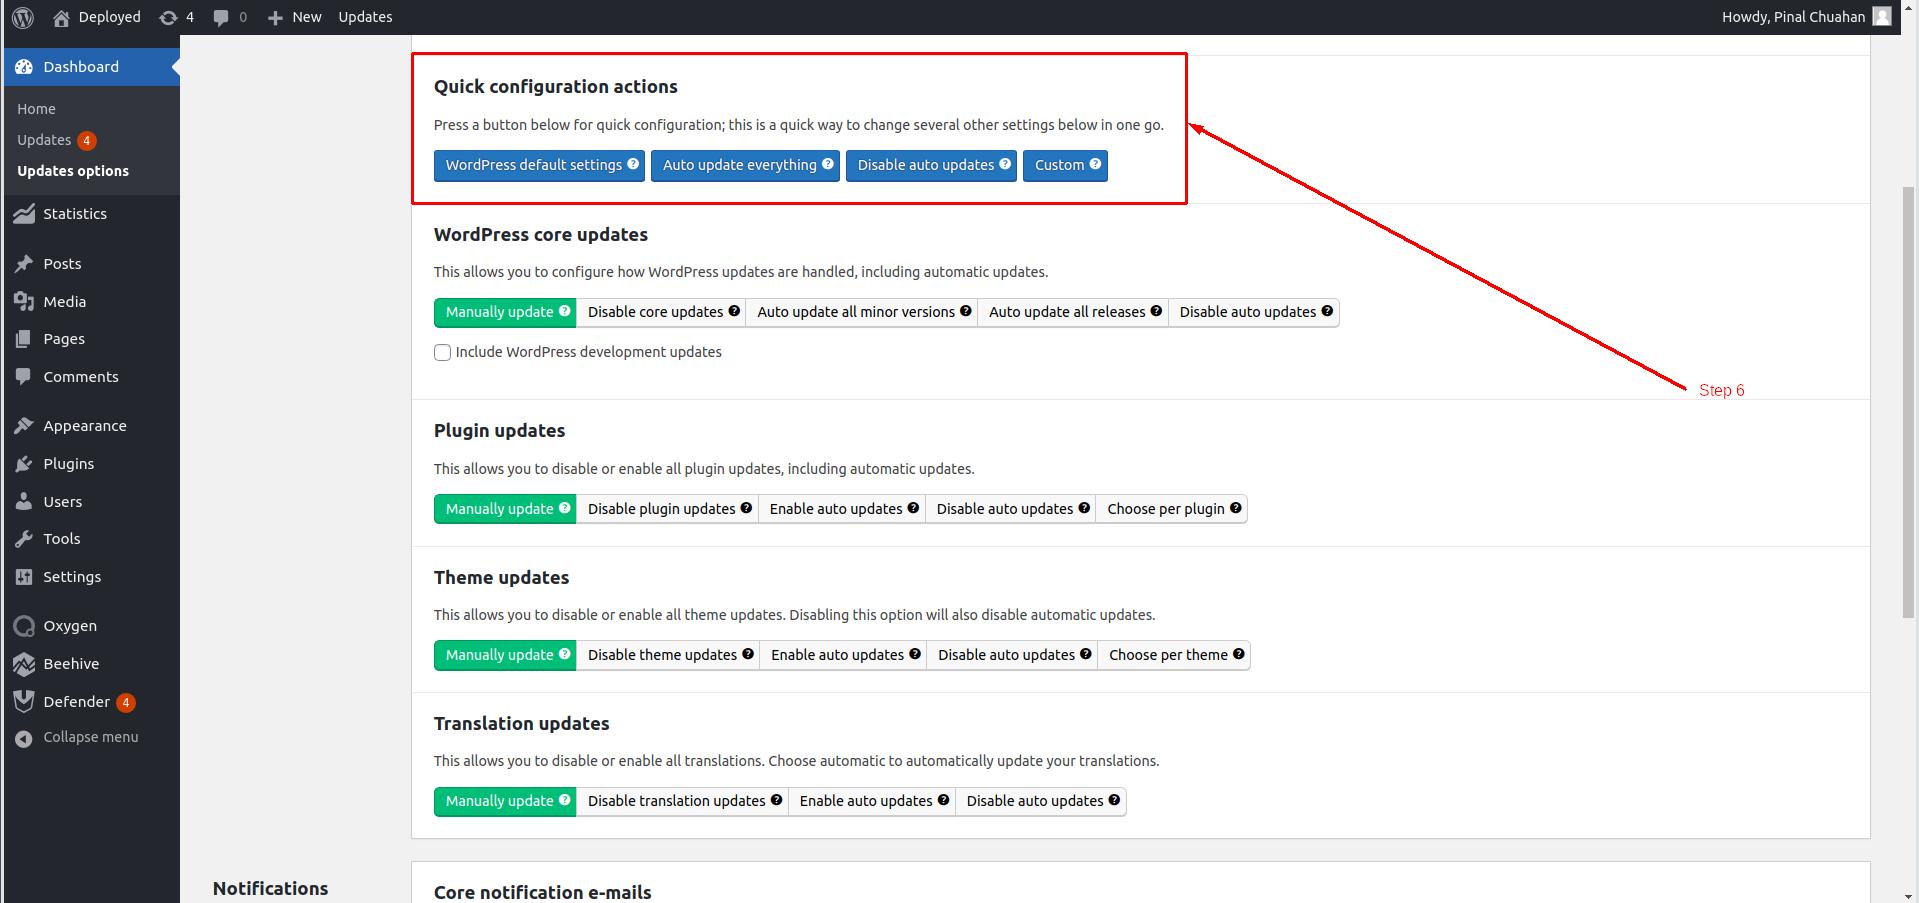Choose Enable auto updates under Plugin updates
The image size is (1919, 903).
tap(842, 509)
